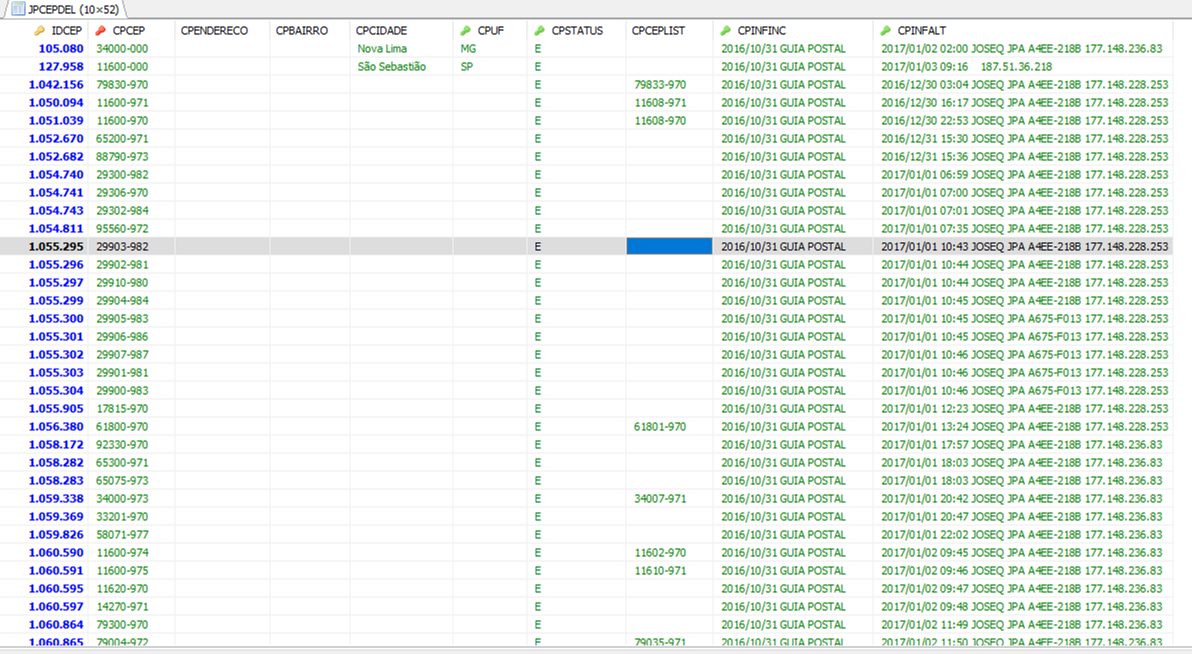Click CPCEPLIST value 79833-970
Image resolution: width=1192 pixels, height=654 pixels.
(661, 84)
